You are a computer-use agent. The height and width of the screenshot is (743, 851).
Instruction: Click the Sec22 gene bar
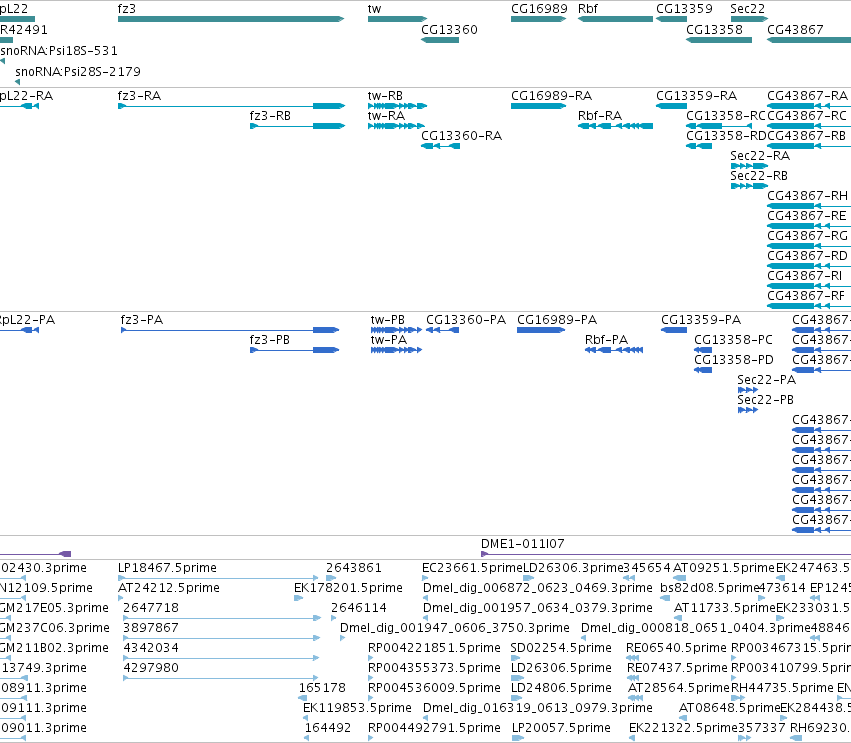749,19
